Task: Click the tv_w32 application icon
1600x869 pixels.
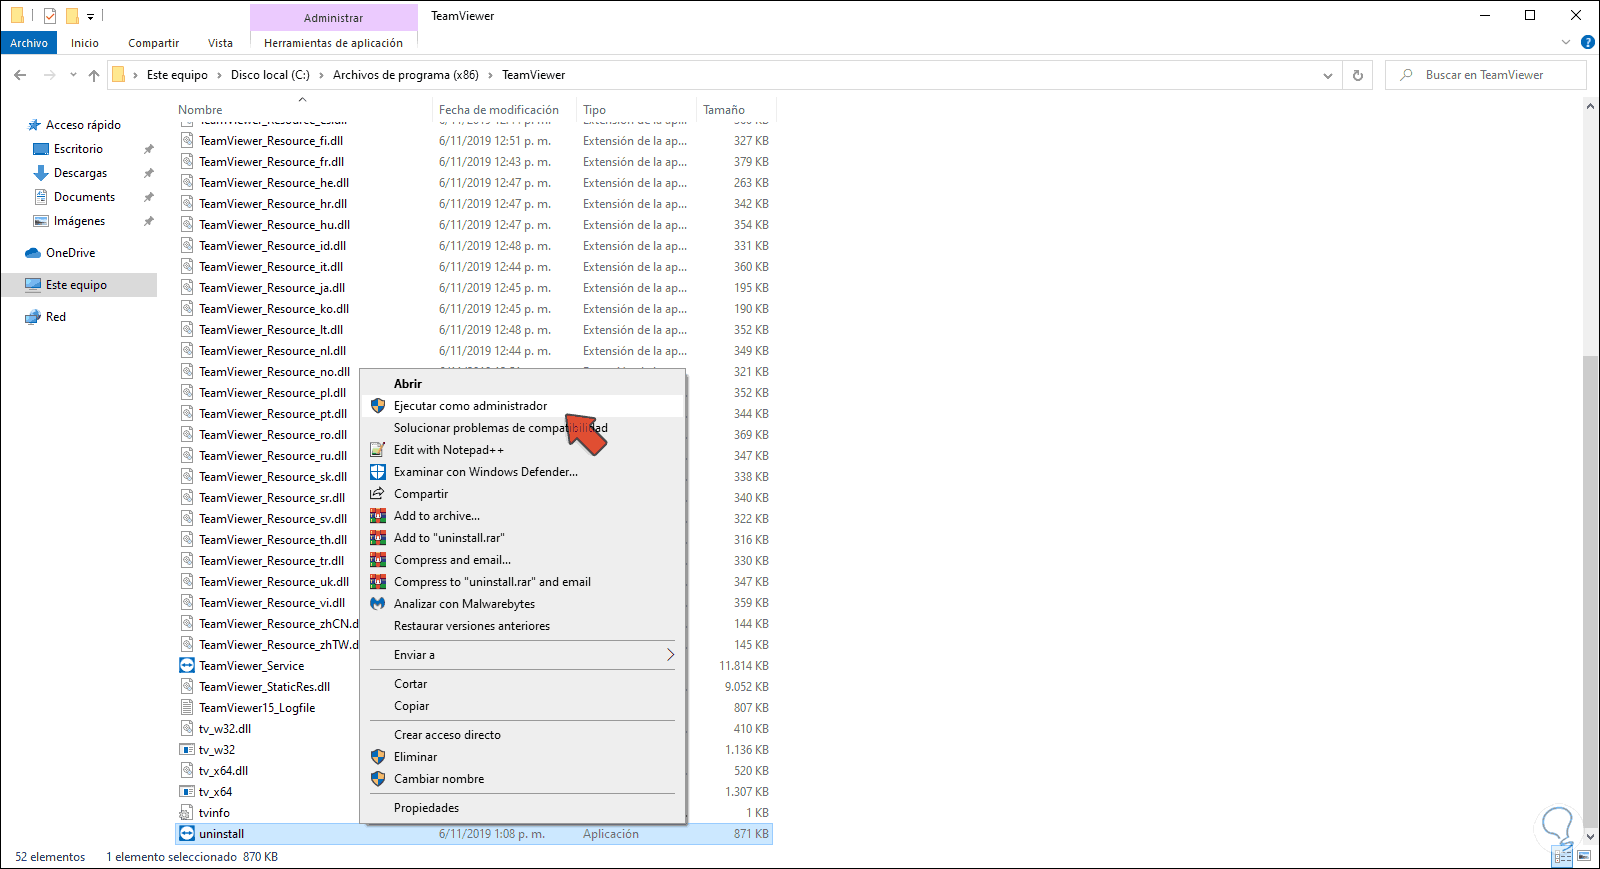Action: pyautogui.click(x=187, y=750)
